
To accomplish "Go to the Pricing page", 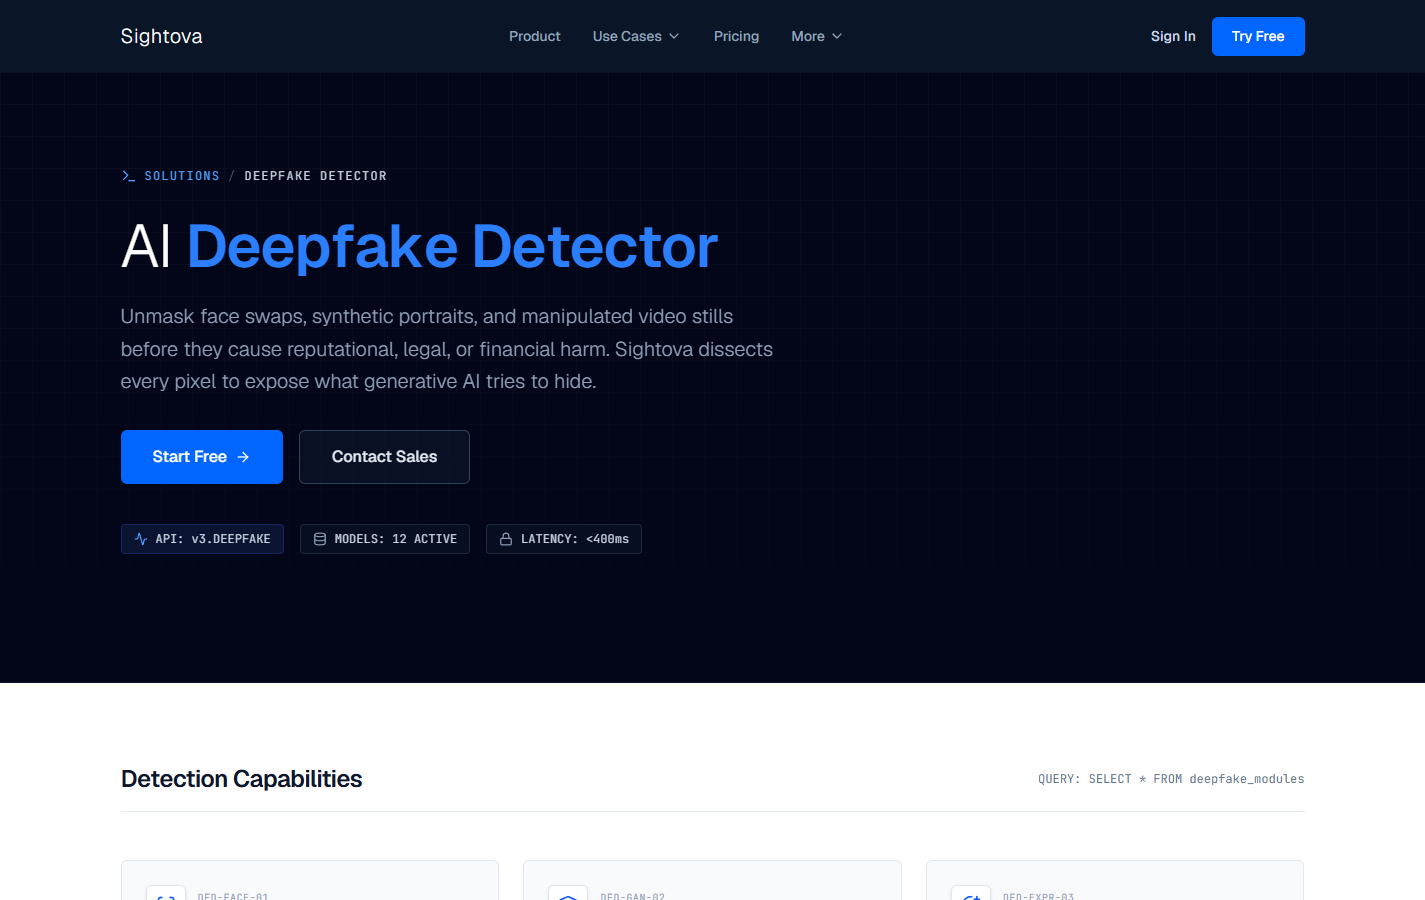I will click(x=736, y=36).
